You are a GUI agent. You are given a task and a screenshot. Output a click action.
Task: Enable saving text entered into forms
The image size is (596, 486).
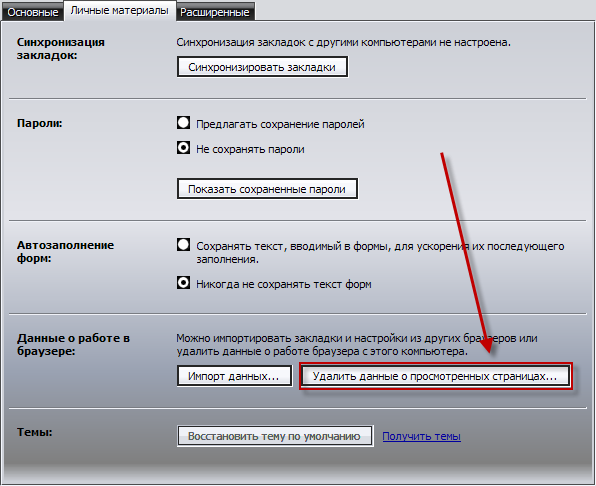[183, 245]
